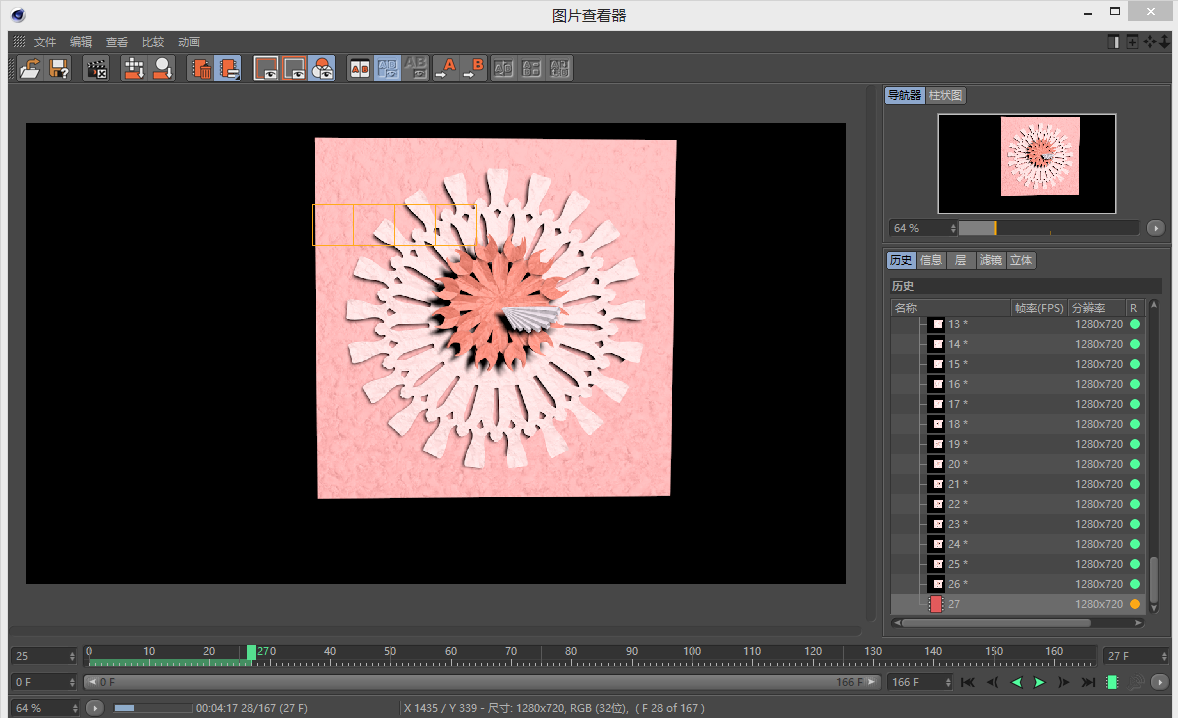Click the Set as A icon

445,68
